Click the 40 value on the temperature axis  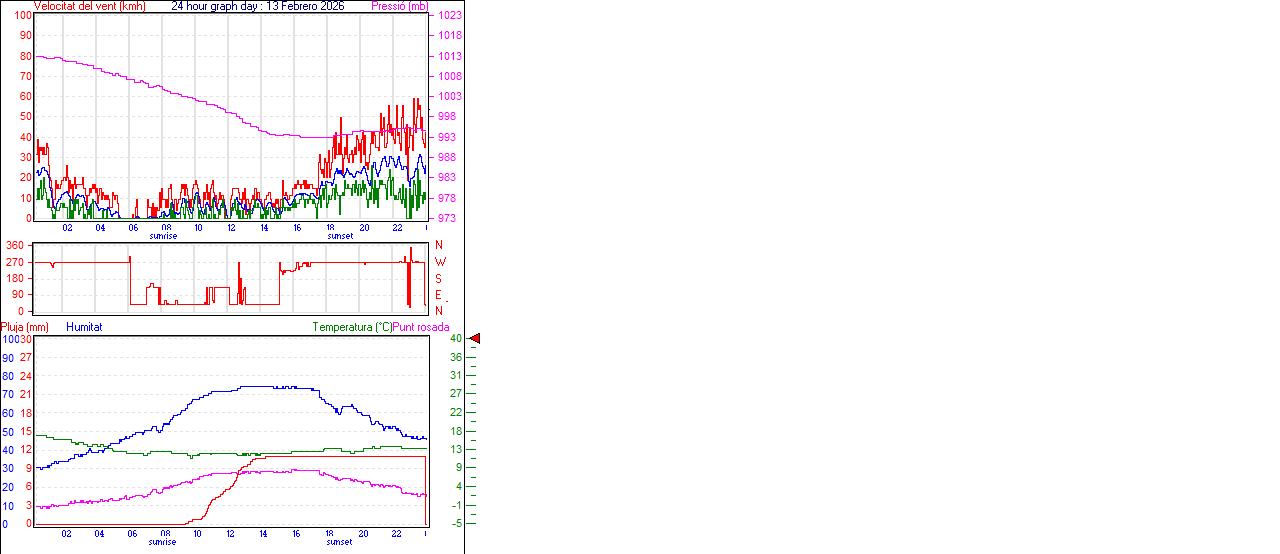[455, 339]
